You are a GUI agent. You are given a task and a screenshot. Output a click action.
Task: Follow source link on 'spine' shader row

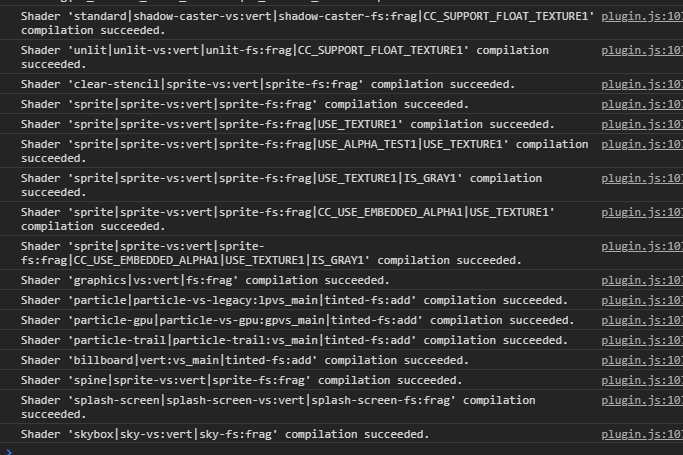coord(641,380)
